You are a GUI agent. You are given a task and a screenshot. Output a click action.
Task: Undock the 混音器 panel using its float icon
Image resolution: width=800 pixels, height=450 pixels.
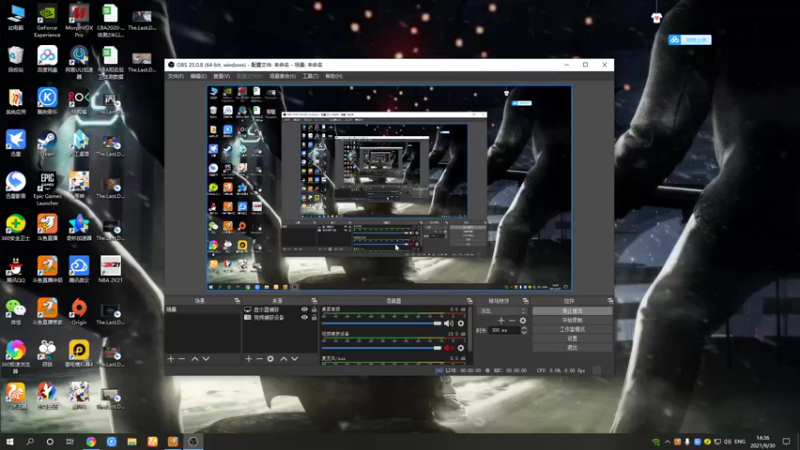click(471, 300)
